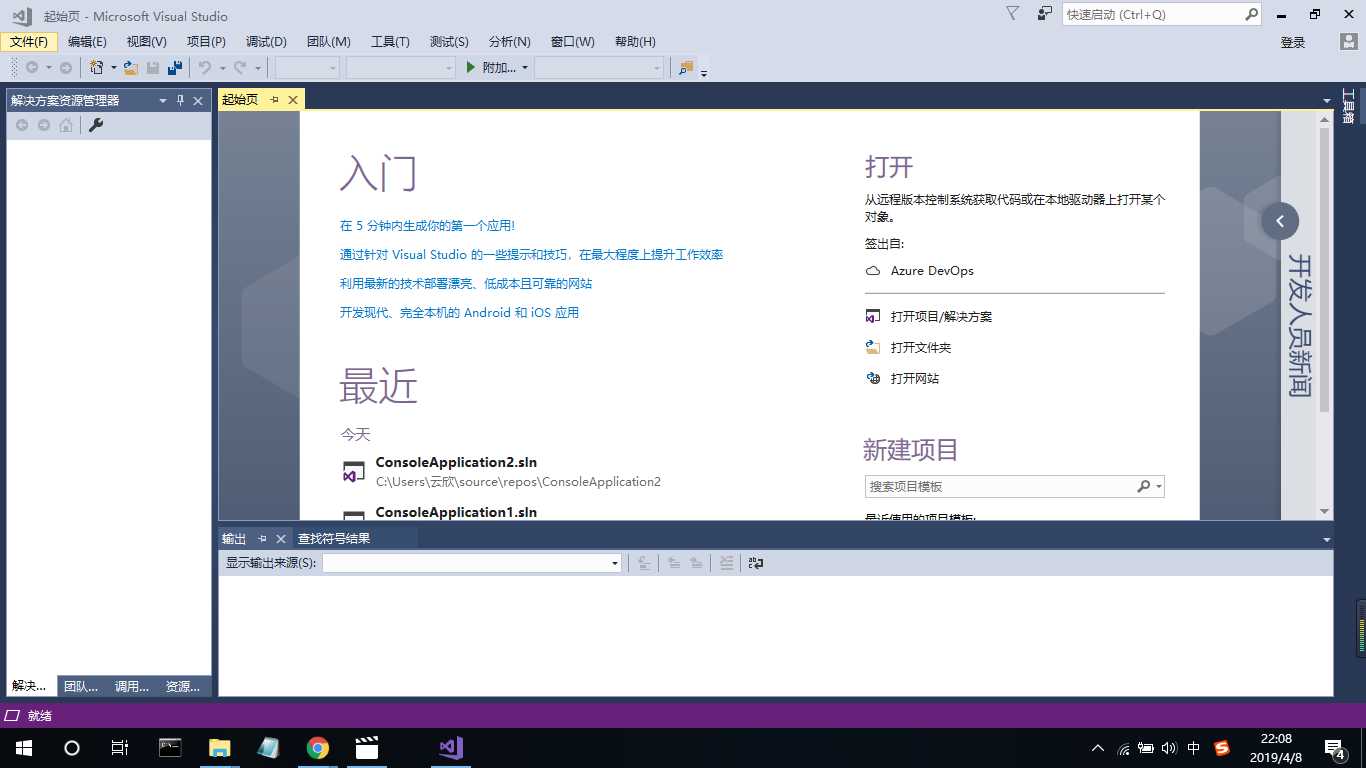The height and width of the screenshot is (768, 1366).
Task: Click the account avatar icon beside 登录
Action: pos(1349,42)
